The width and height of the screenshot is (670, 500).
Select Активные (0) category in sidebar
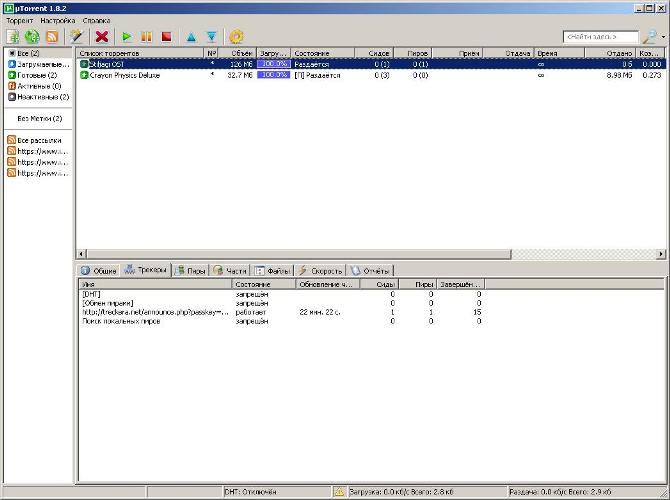pos(35,86)
